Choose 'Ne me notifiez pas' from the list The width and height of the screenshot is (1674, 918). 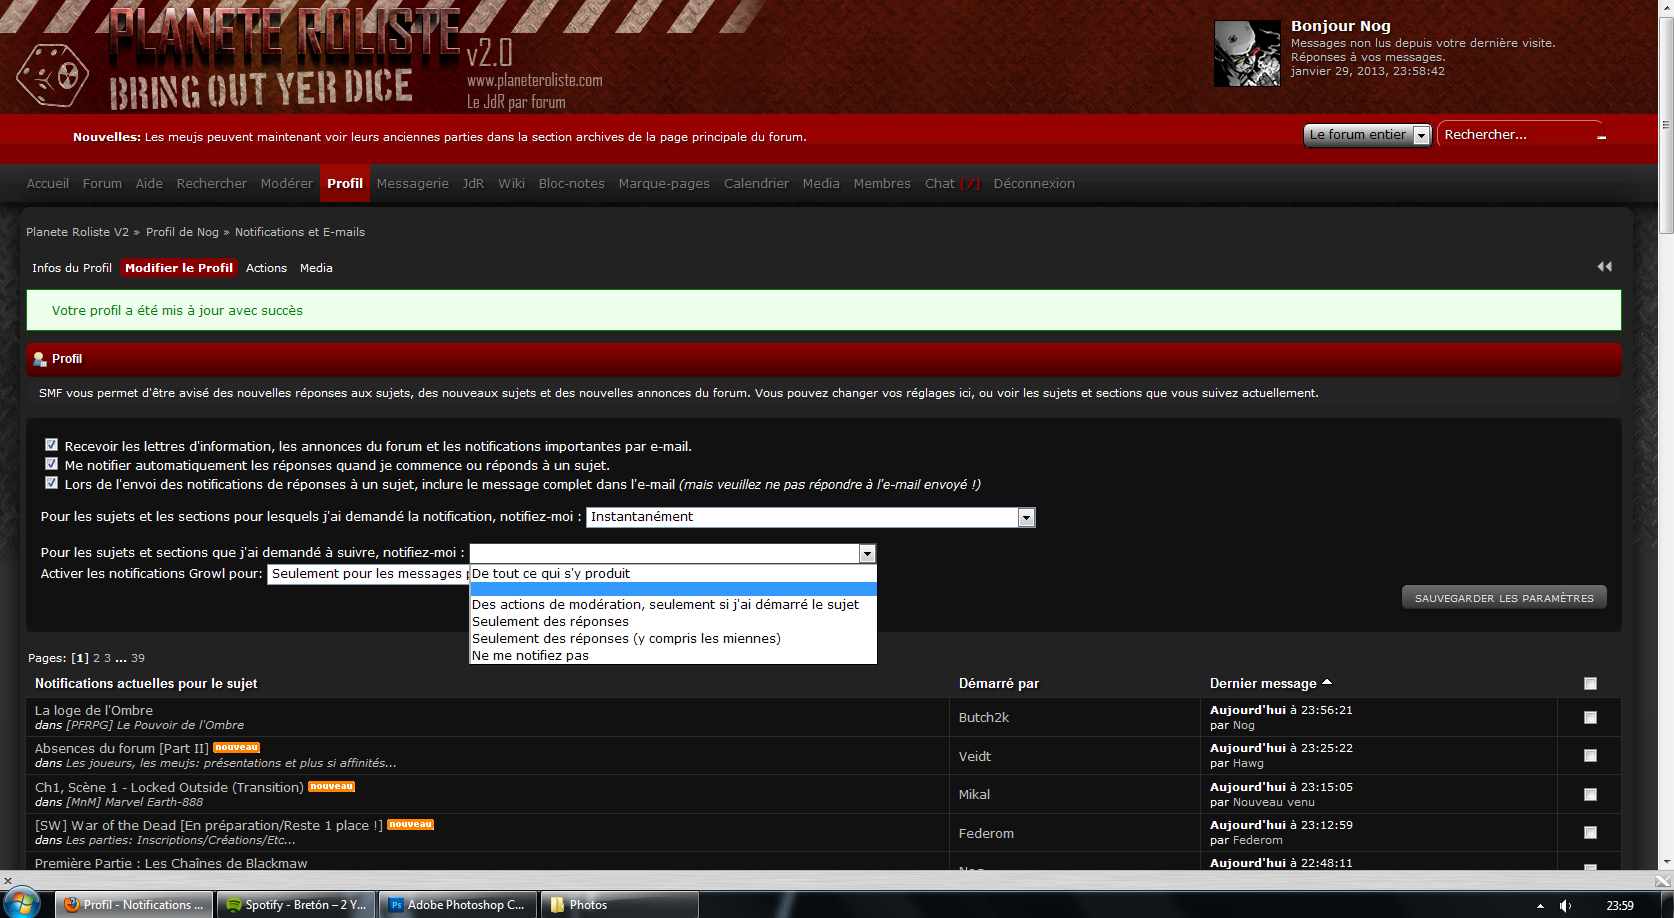[x=531, y=656]
